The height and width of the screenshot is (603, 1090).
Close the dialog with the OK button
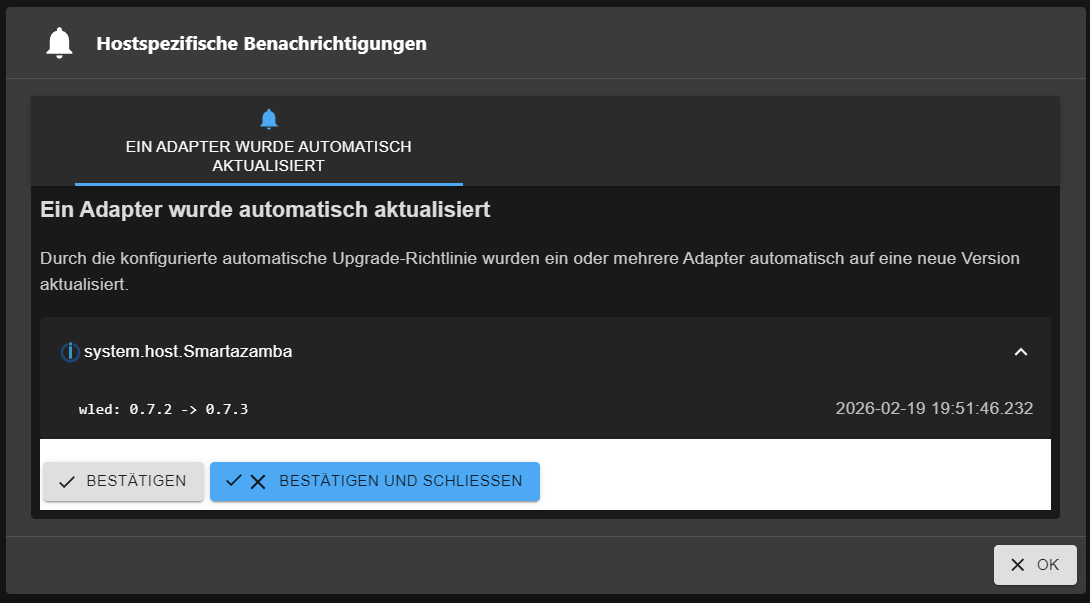1035,565
